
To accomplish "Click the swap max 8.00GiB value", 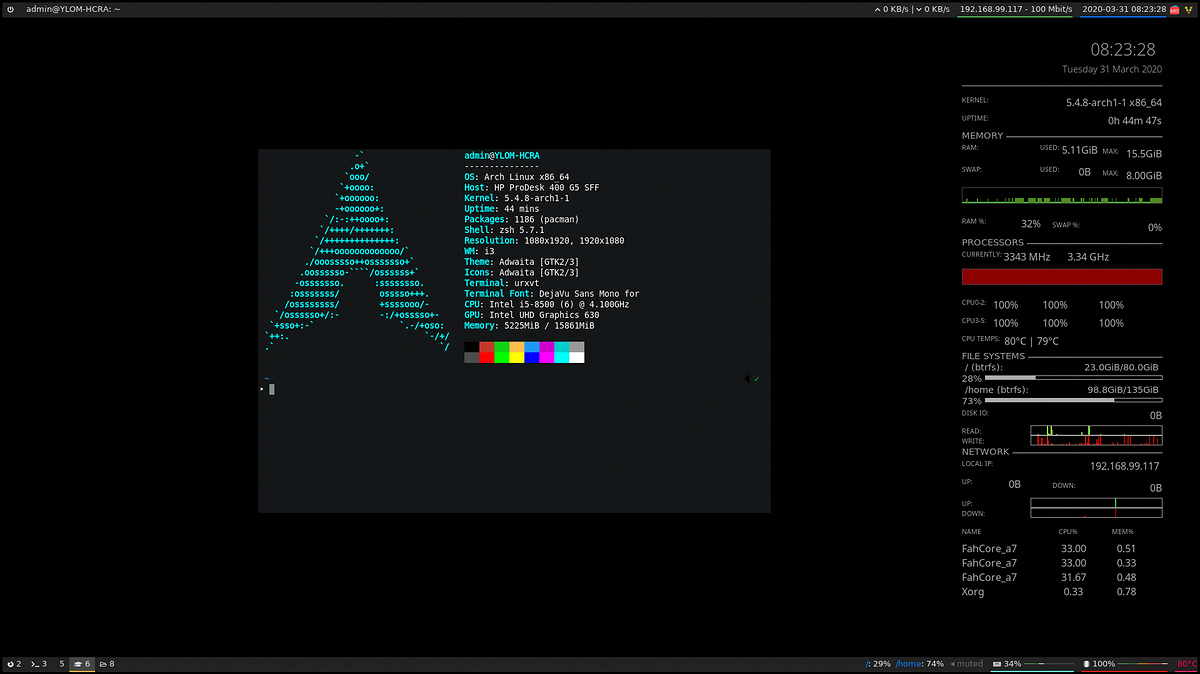I will tap(1143, 175).
